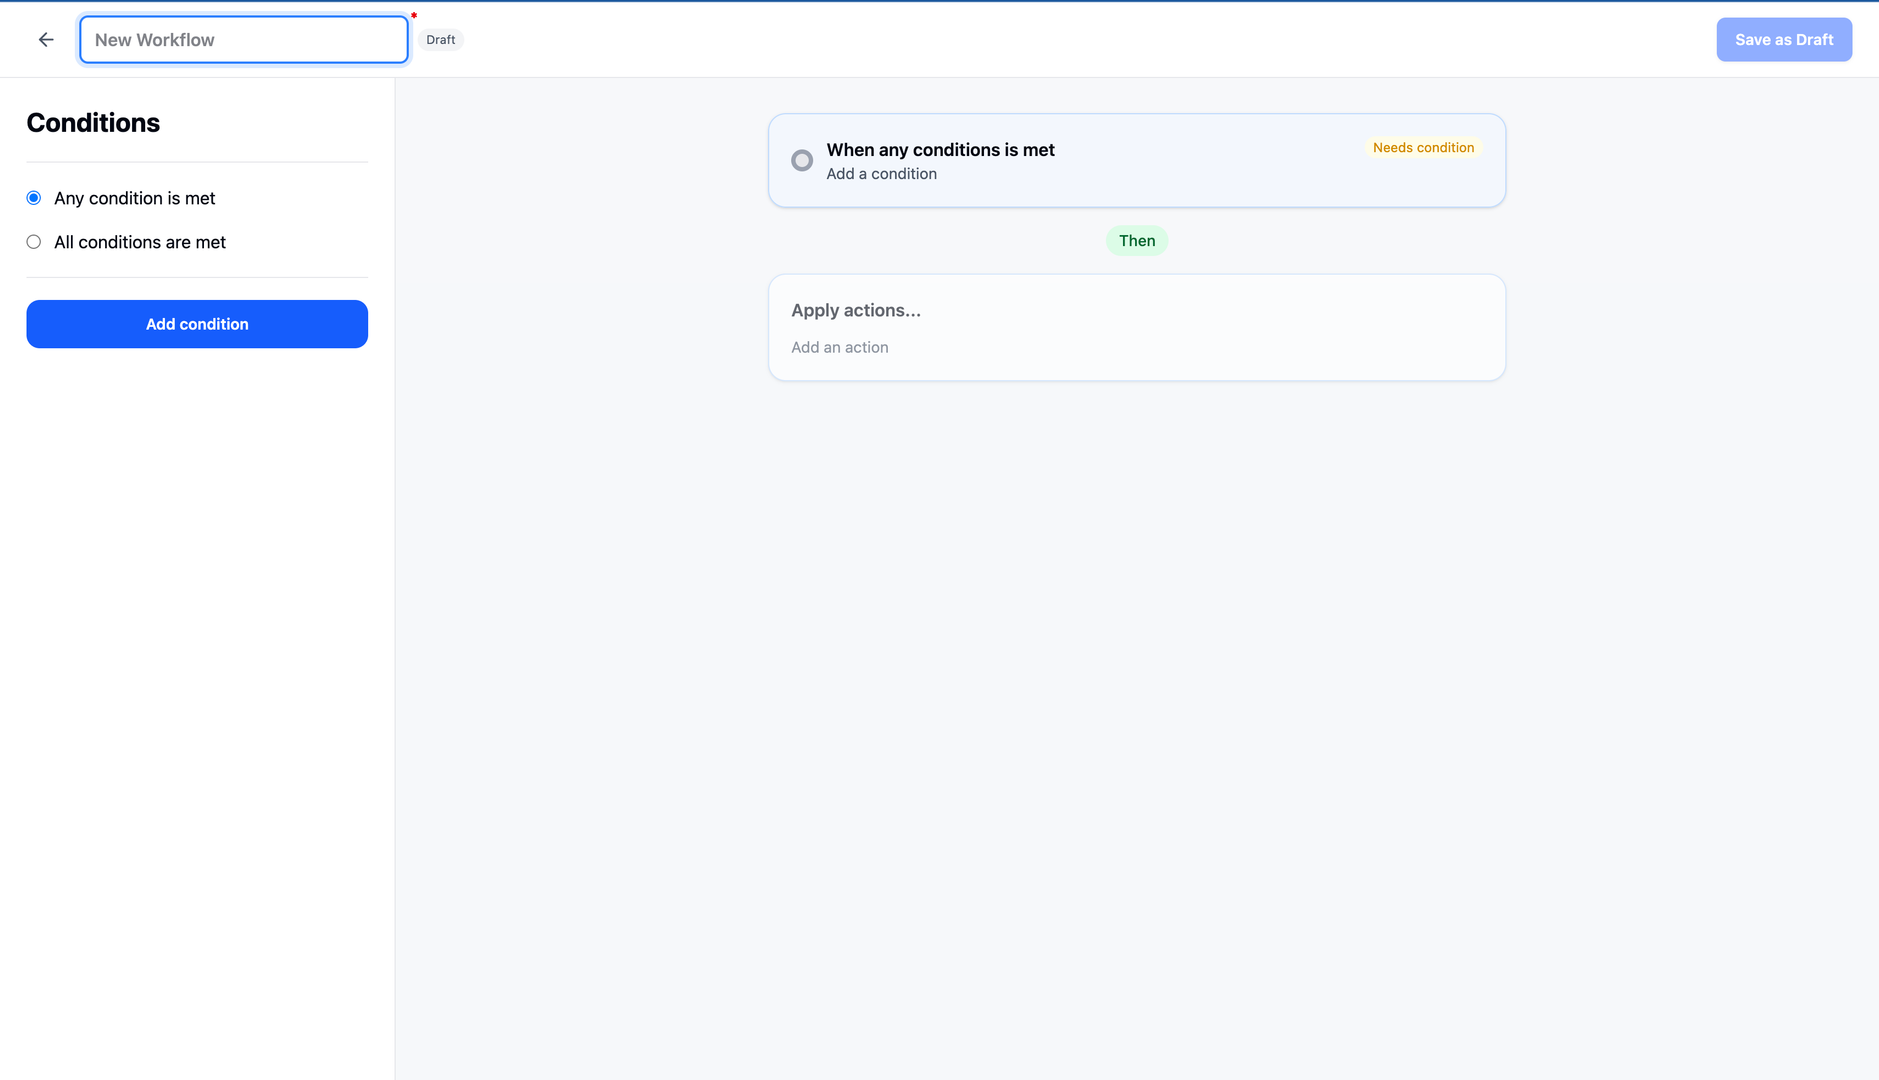The width and height of the screenshot is (1879, 1080).
Task: Click the 'Then' badge between the cards
Action: 1136,240
